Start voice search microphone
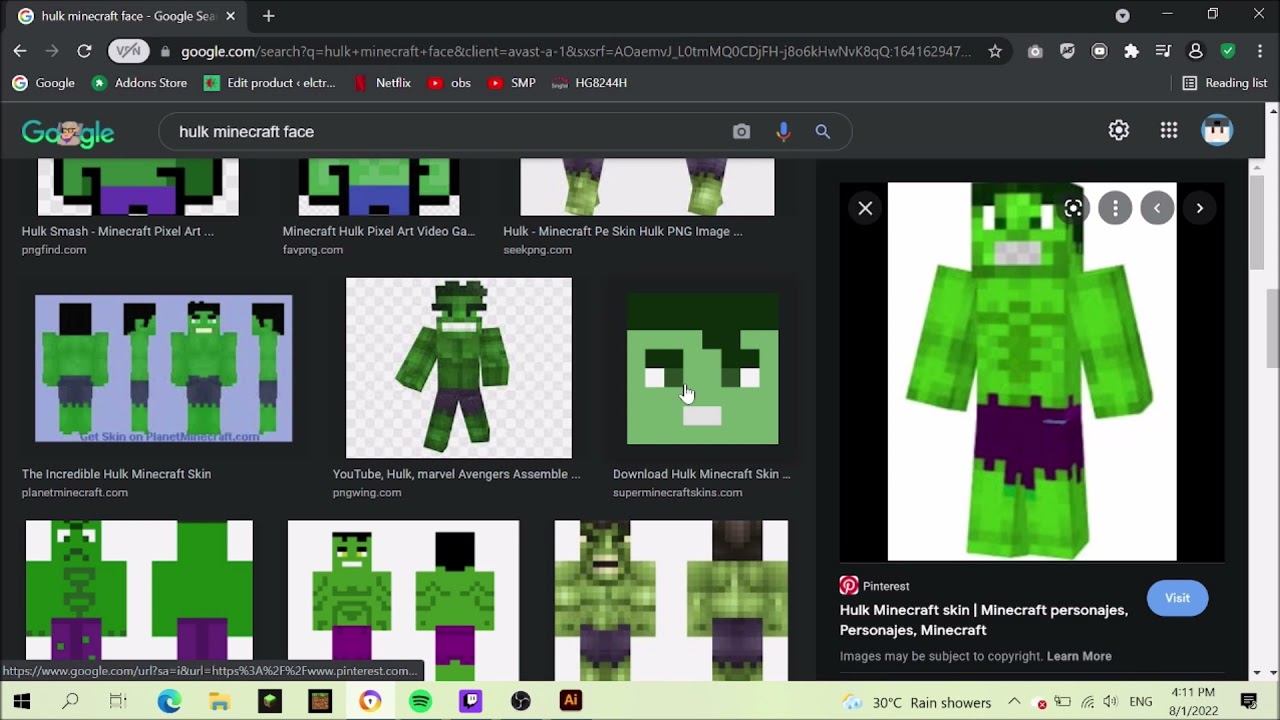This screenshot has height=720, width=1280. (x=783, y=132)
